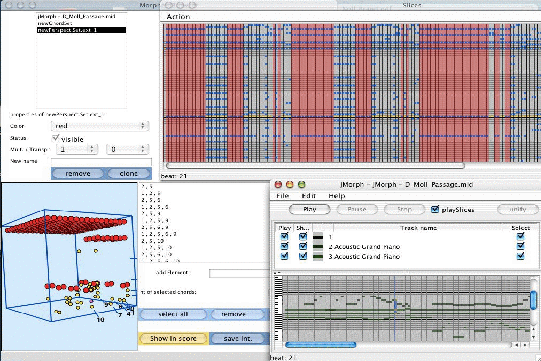Screen dimensions: 541x361
Task: Click the red sphere plane in 3D view
Action: point(66,224)
